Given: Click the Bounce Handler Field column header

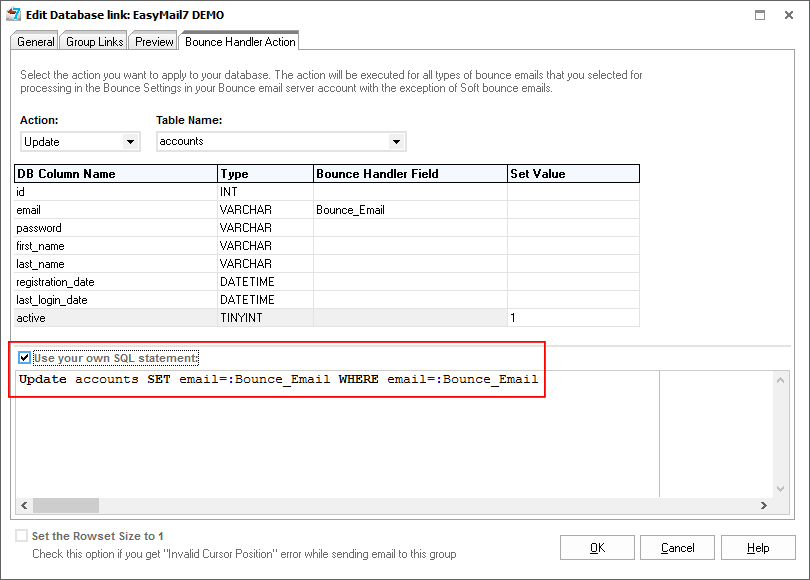Looking at the screenshot, I should (x=410, y=174).
